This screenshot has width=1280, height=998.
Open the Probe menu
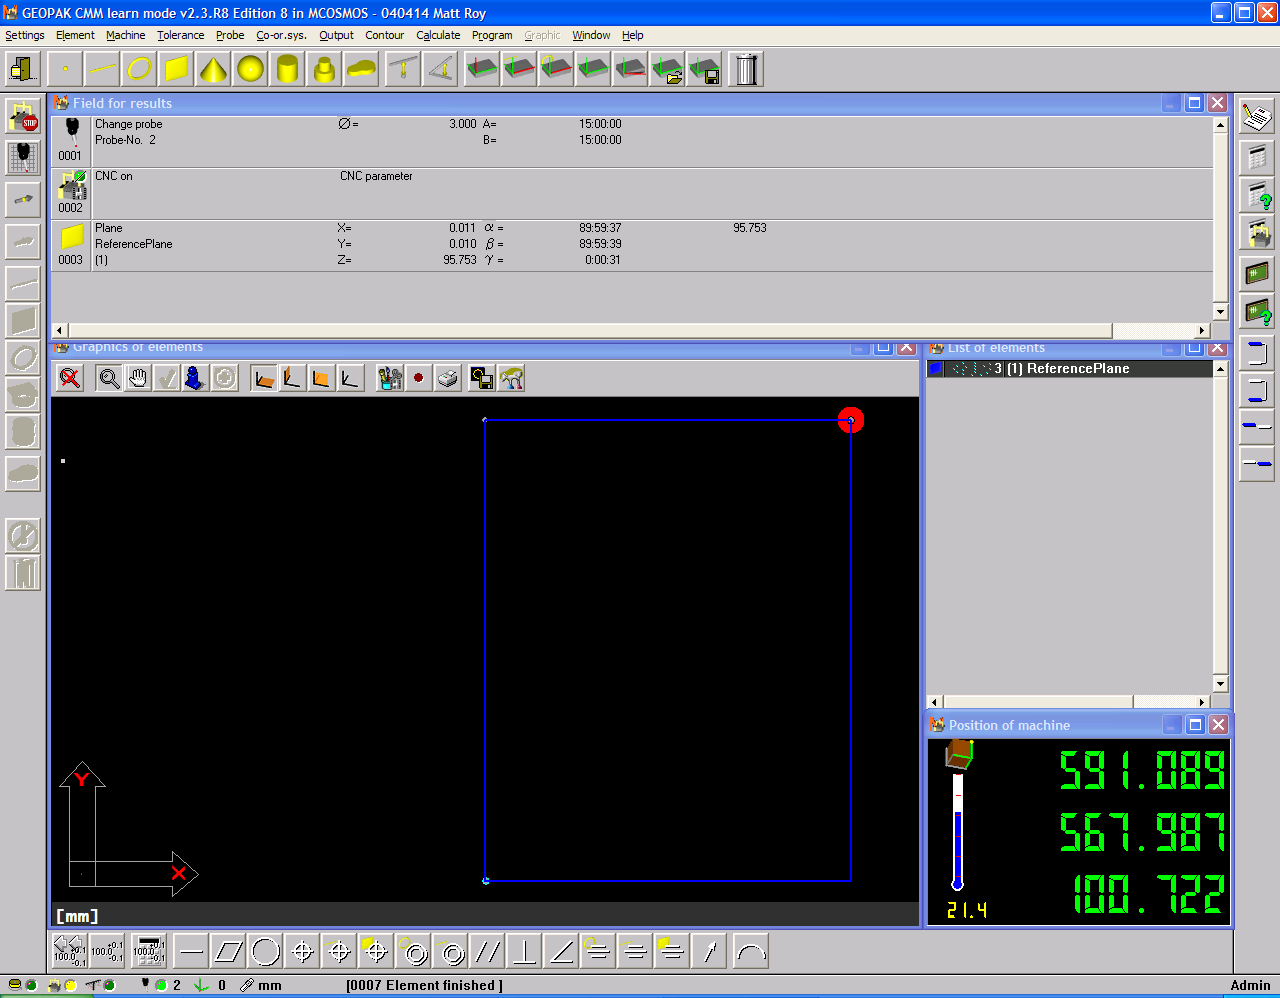point(230,35)
